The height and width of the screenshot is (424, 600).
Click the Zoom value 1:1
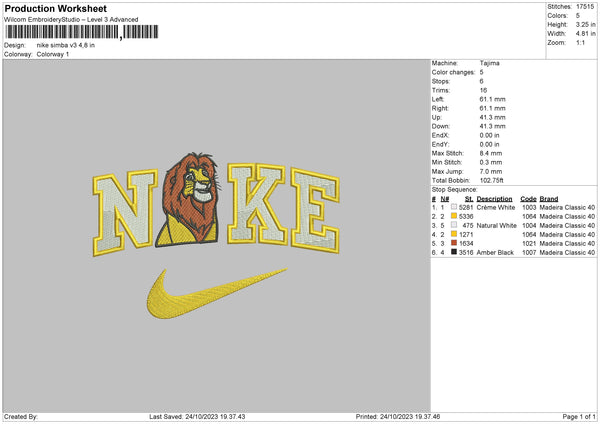580,42
